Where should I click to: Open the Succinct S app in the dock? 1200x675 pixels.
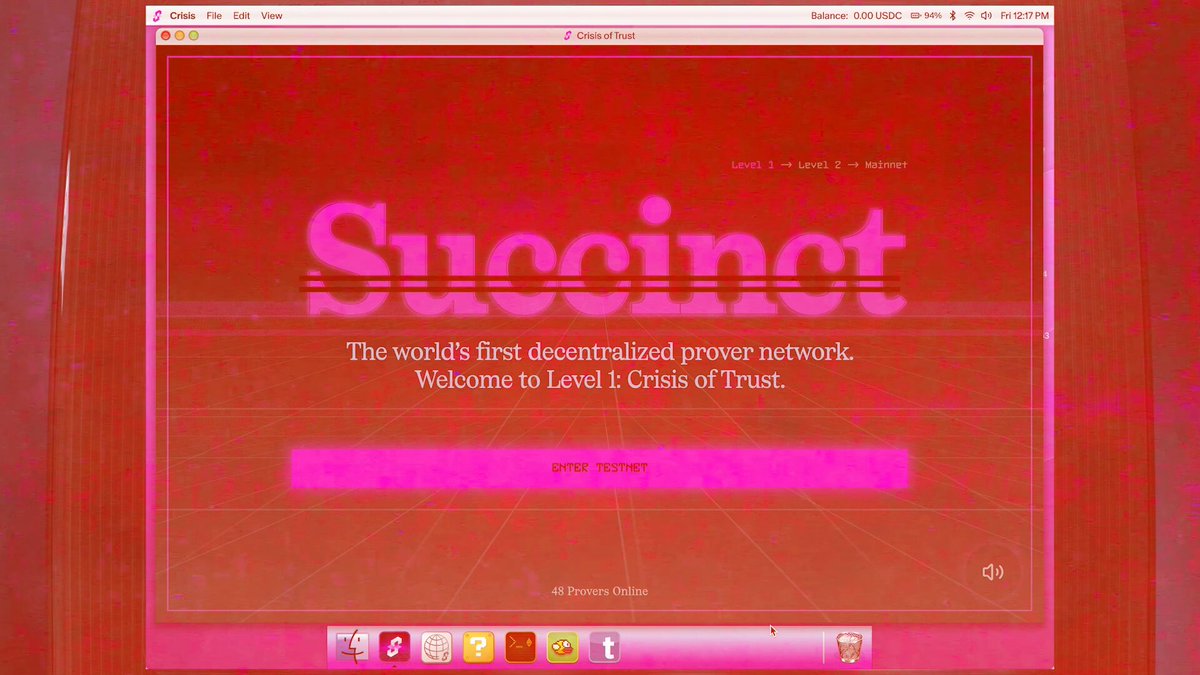click(394, 647)
